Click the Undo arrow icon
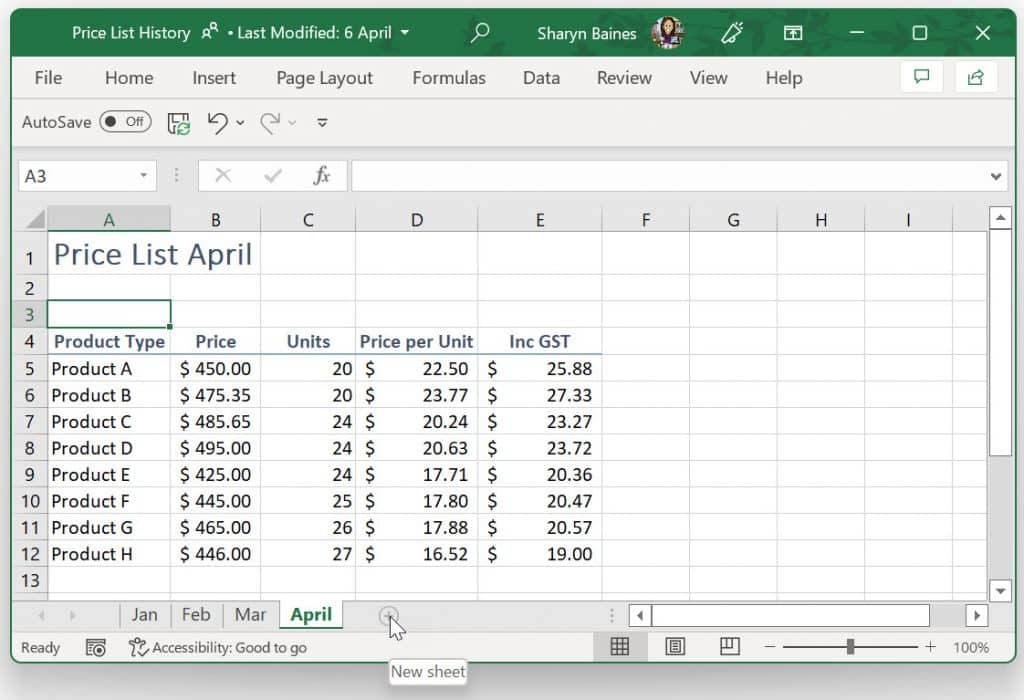Screen dimensions: 1024x700 217,123
